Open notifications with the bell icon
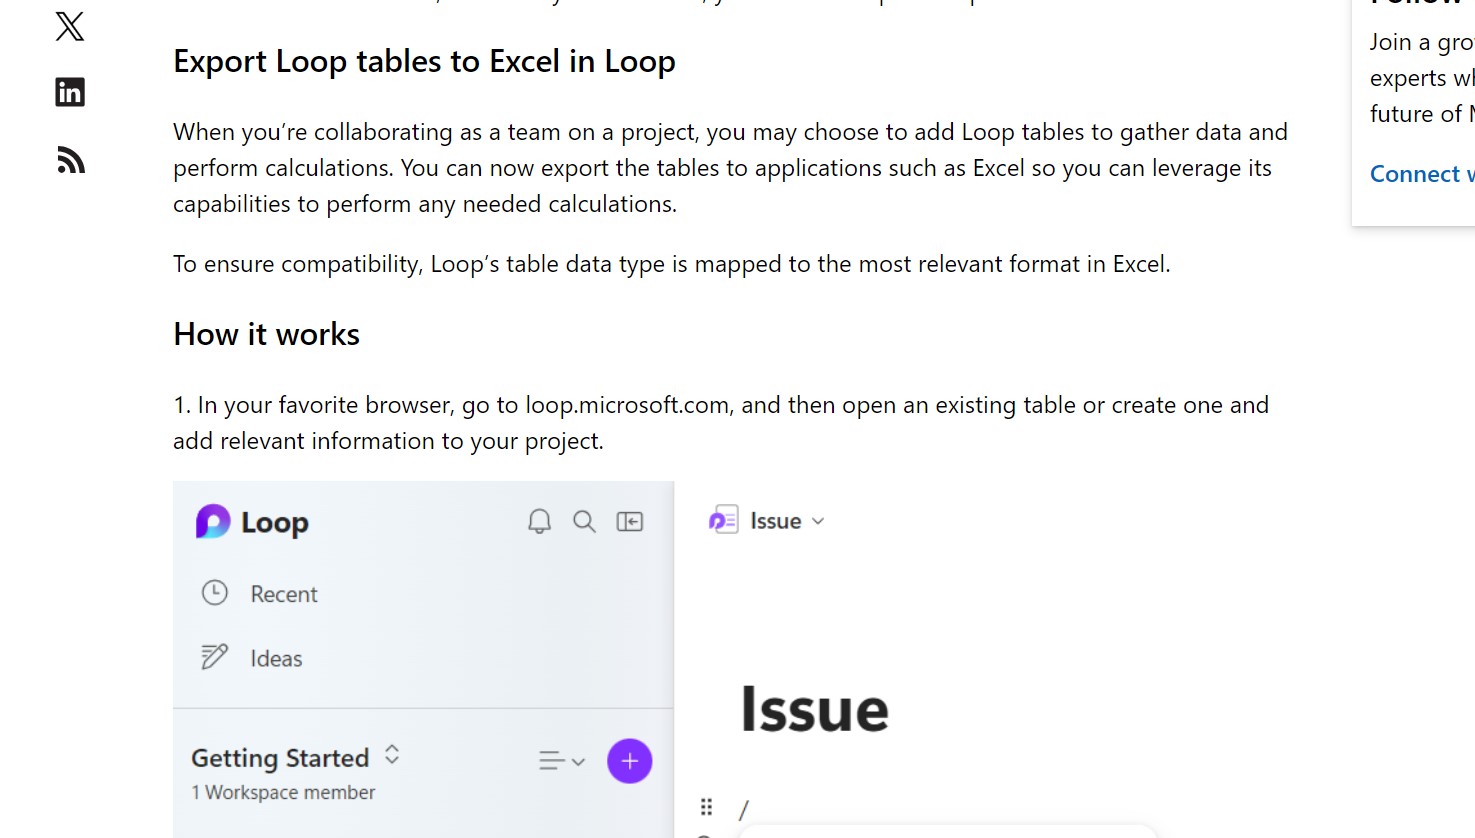The height and width of the screenshot is (838, 1475). click(x=539, y=521)
